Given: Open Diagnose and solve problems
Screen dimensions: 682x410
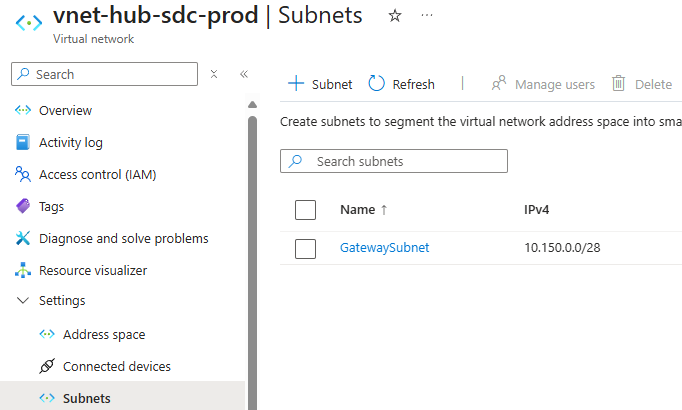Looking at the screenshot, I should coord(124,238).
